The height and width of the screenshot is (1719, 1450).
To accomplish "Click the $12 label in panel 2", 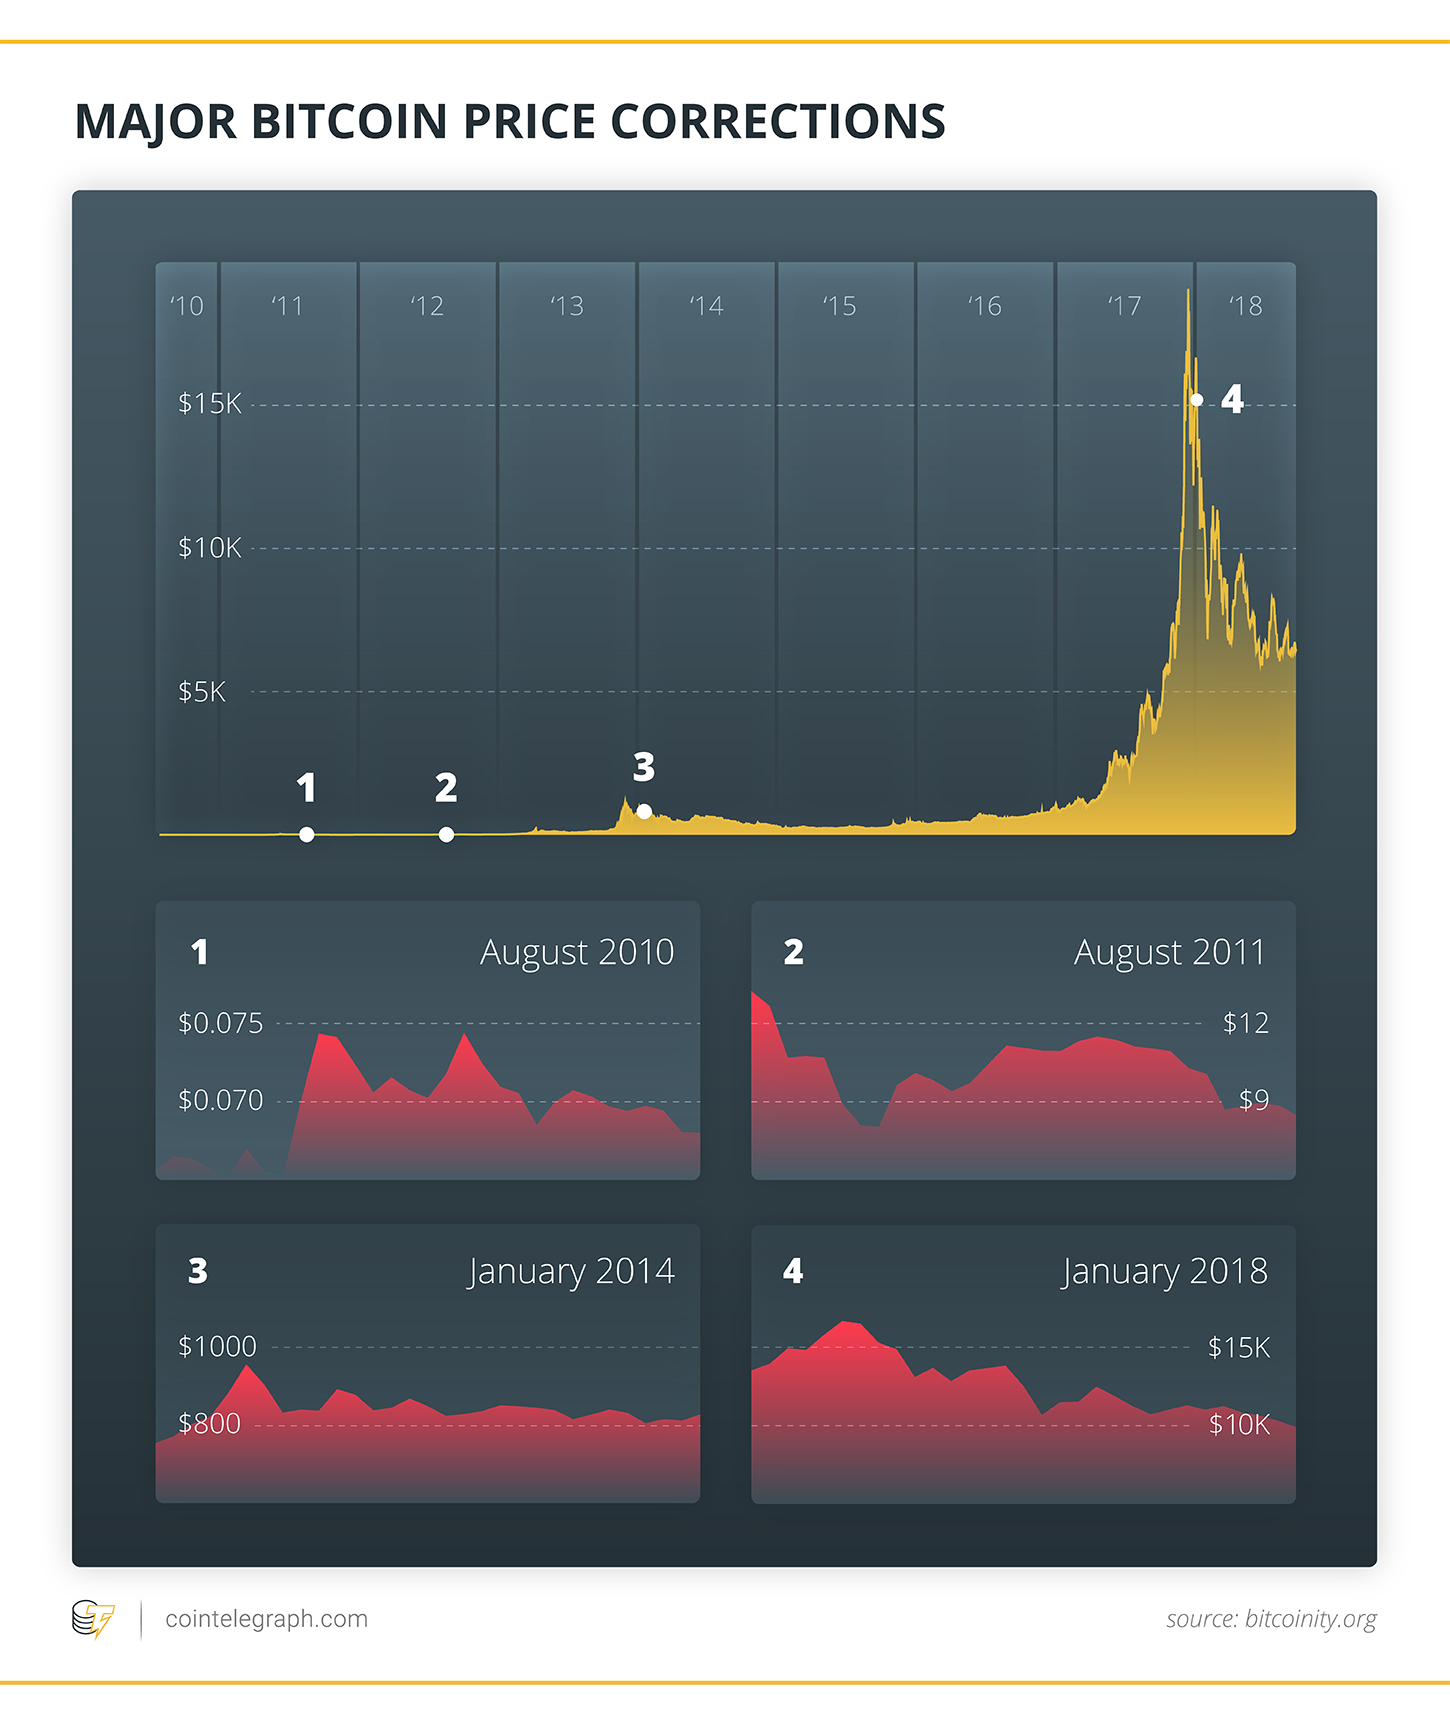I will click(1246, 1023).
